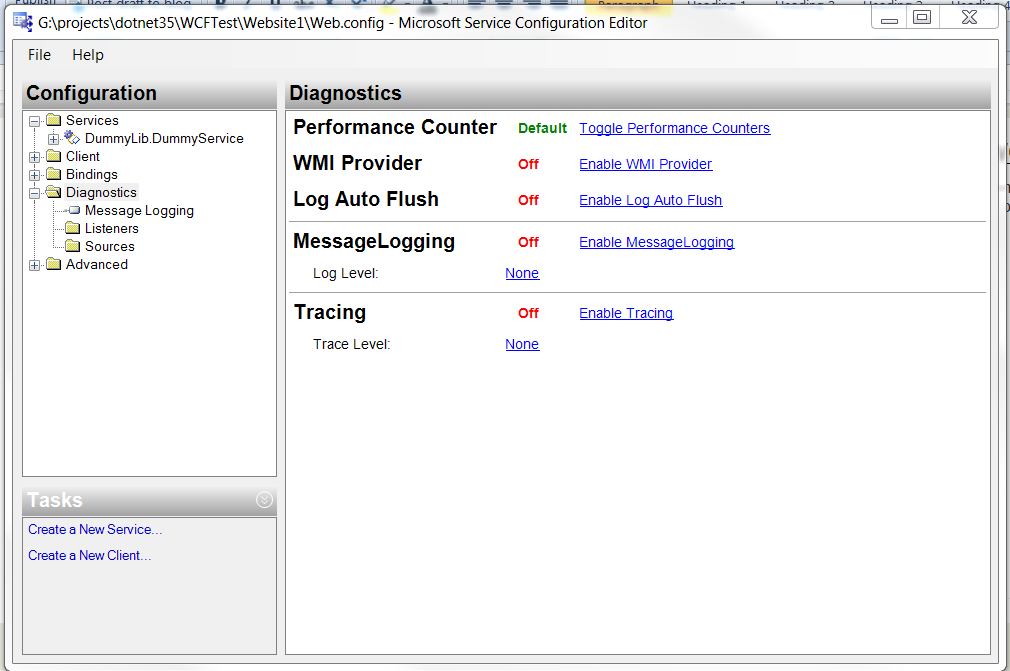The width and height of the screenshot is (1010, 671).
Task: Select Advanced in the configuration tree
Action: [97, 265]
